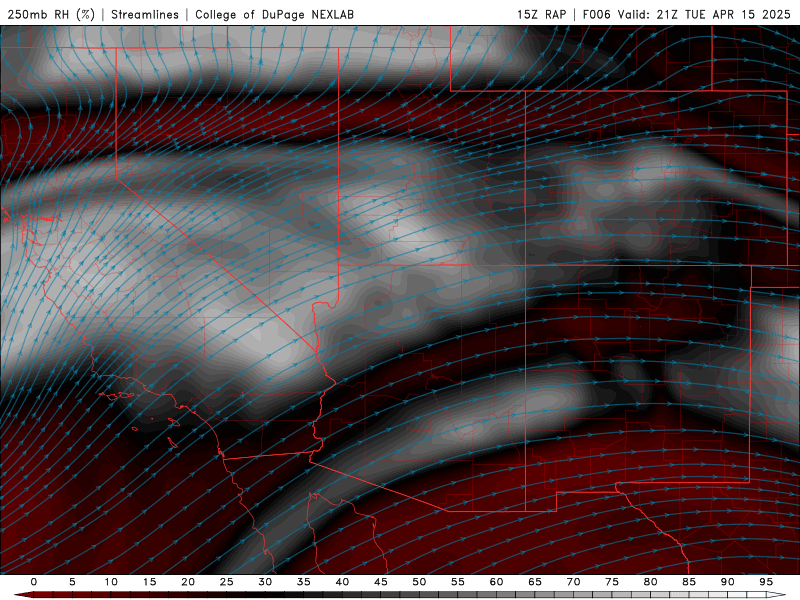The height and width of the screenshot is (600, 800).
Task: Pick the light gray swatch between 85 and 90
Action: [x=708, y=595]
